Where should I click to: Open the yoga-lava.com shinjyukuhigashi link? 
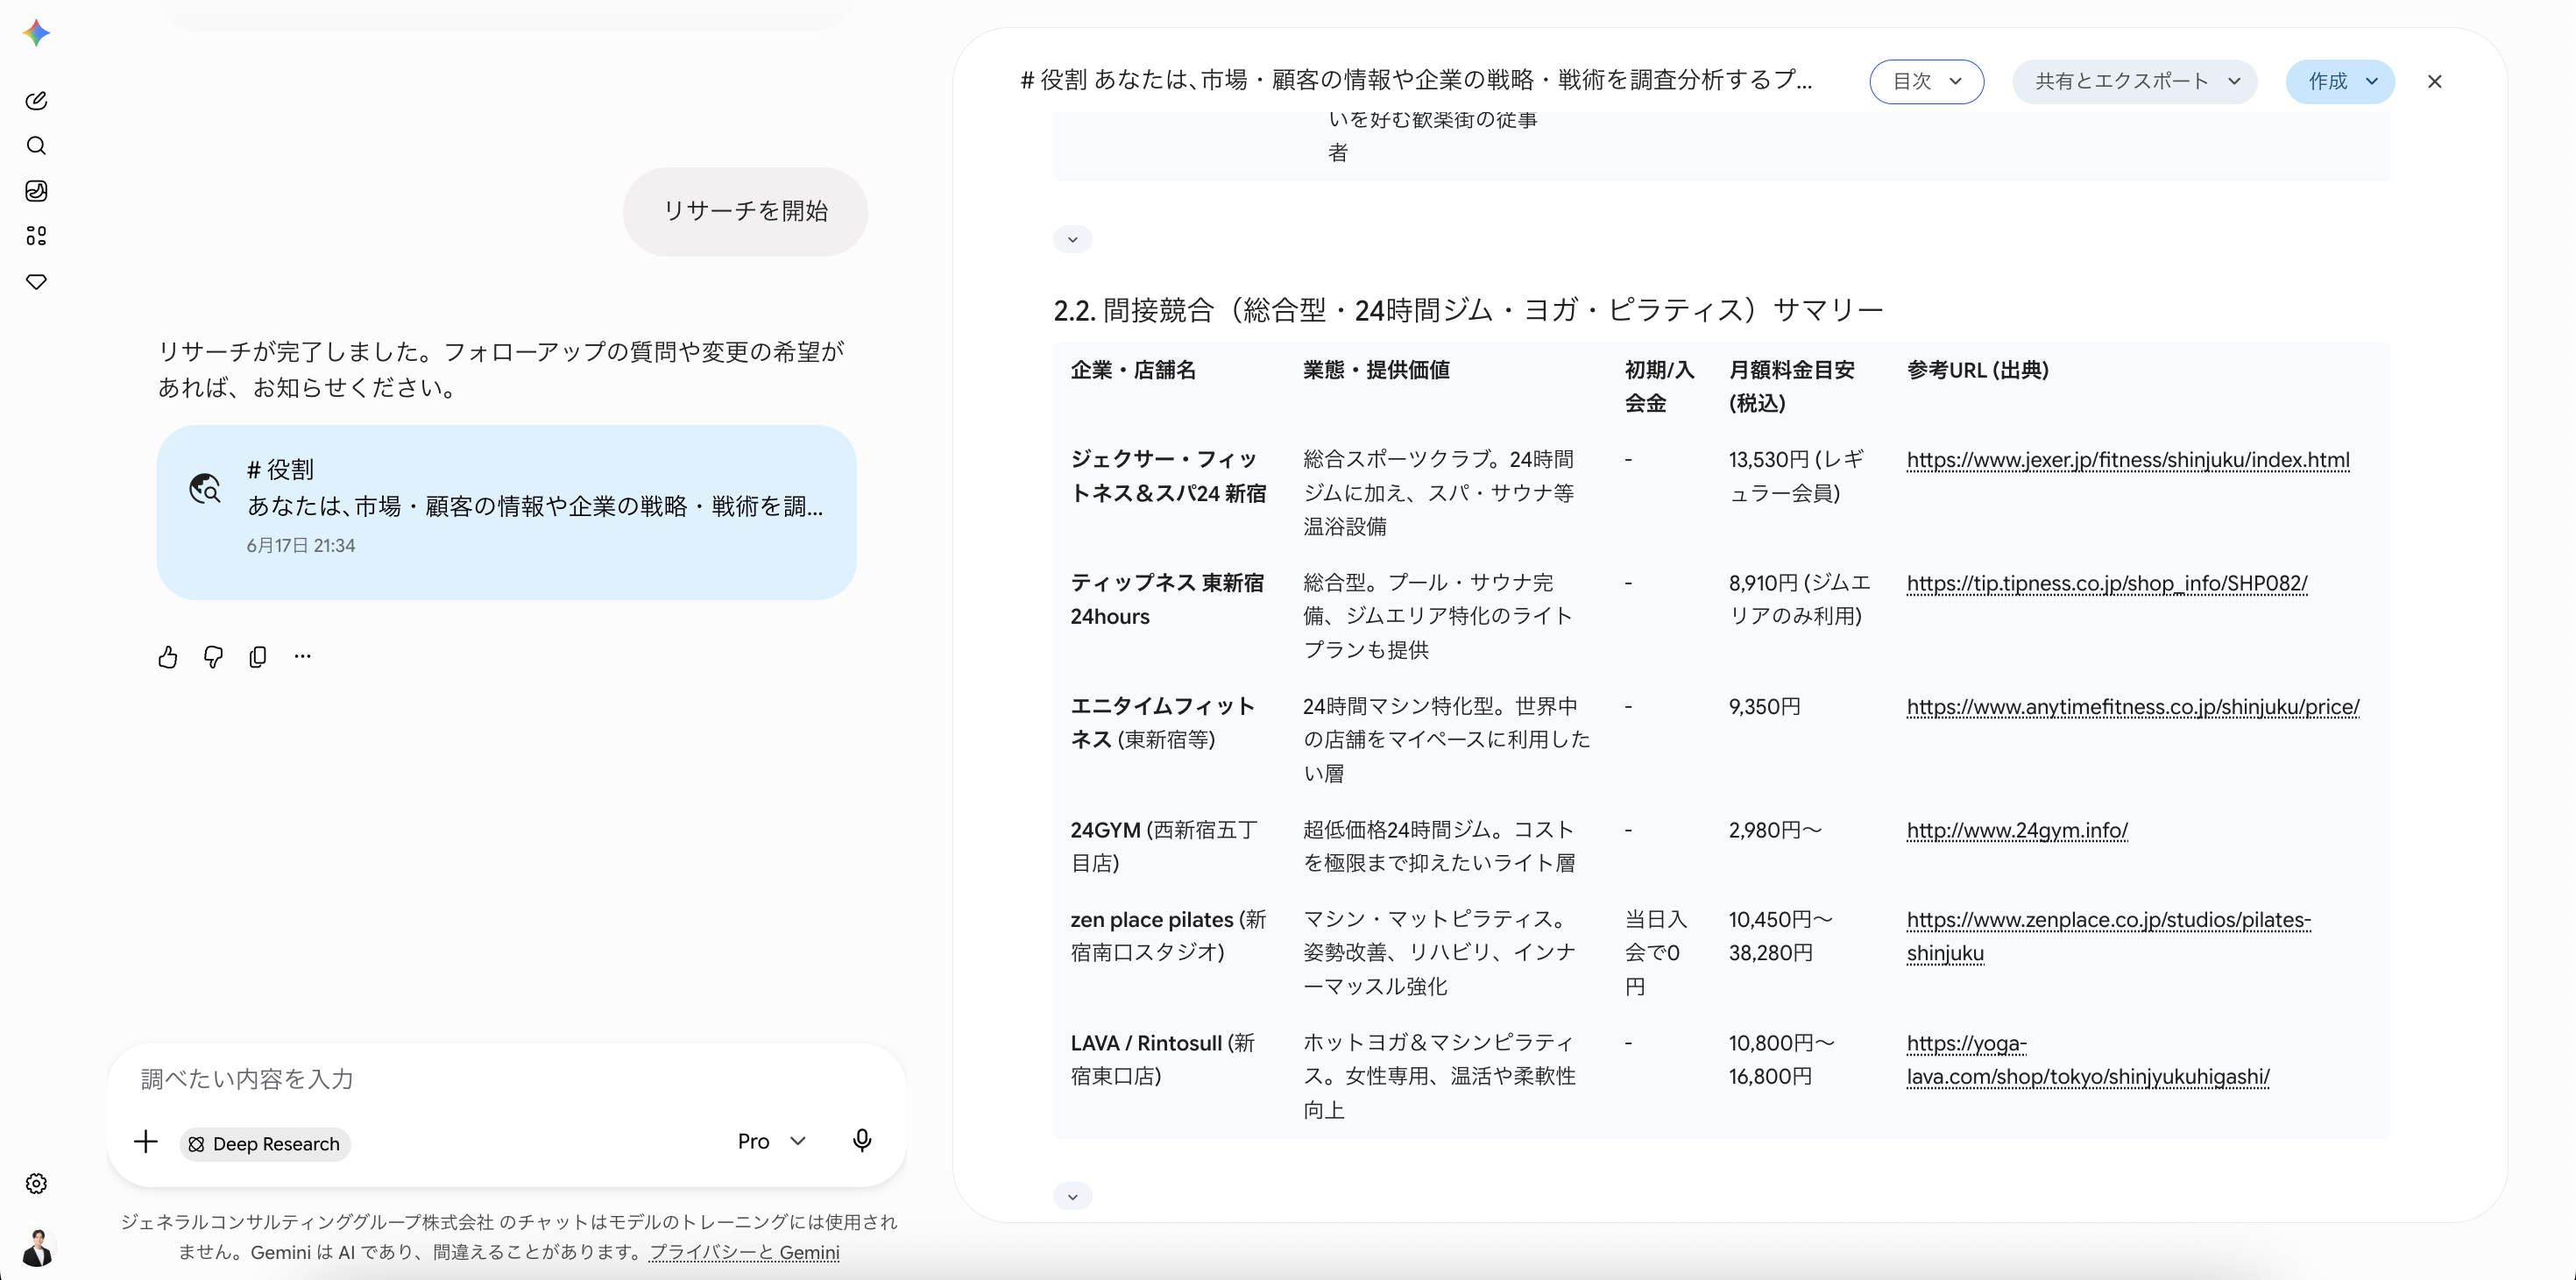click(2088, 1060)
